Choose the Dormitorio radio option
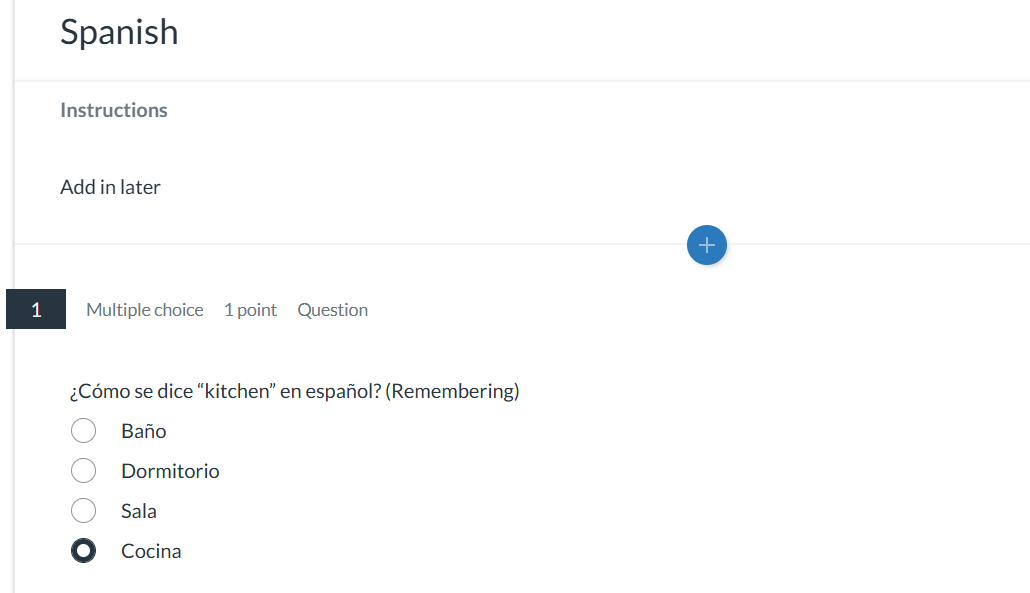This screenshot has height=593, width=1030. pyautogui.click(x=83, y=471)
